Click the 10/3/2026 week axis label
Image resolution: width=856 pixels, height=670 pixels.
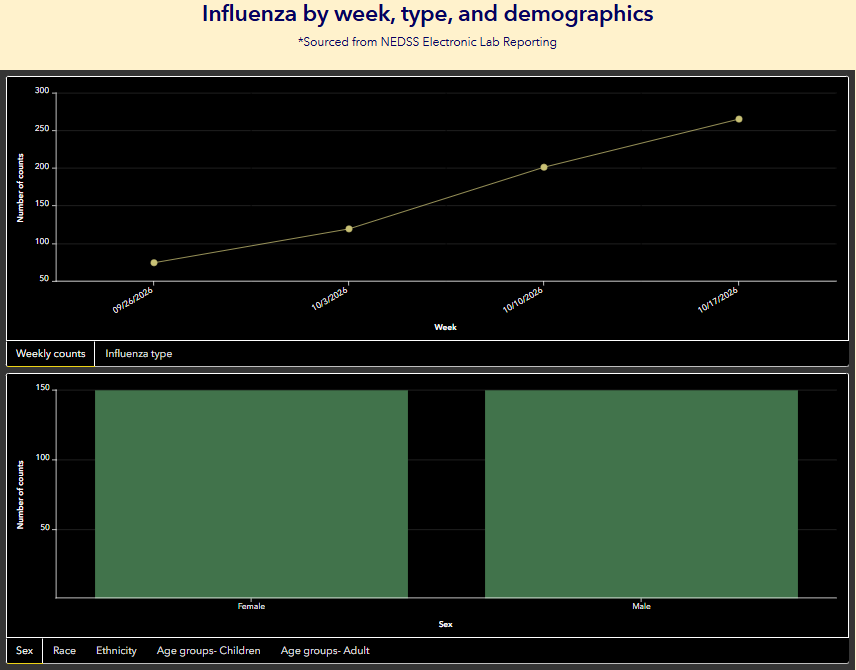click(330, 299)
